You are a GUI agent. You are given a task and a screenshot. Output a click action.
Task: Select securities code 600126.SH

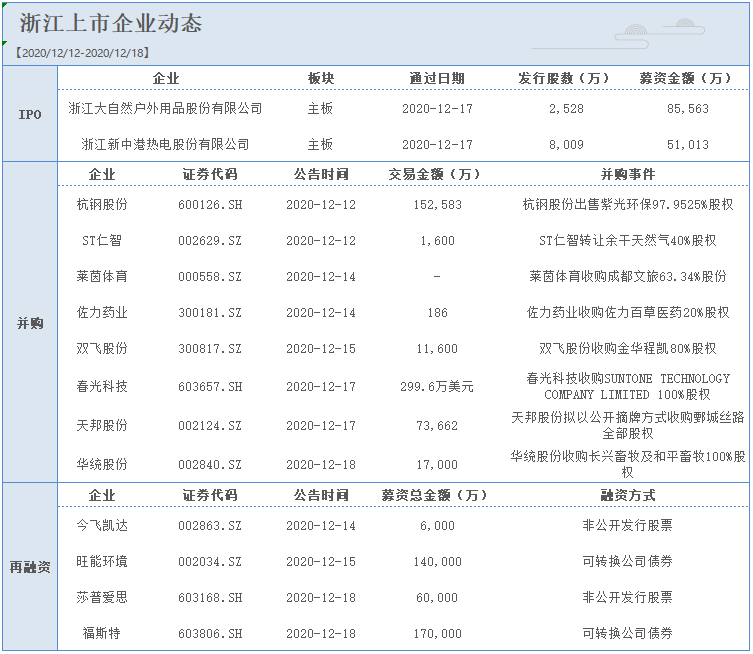click(x=210, y=205)
